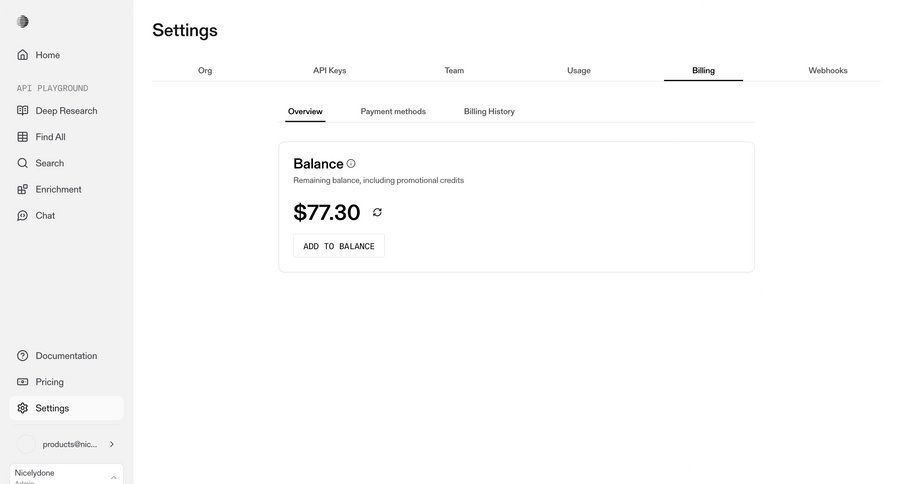Refresh the balance amount

(x=377, y=212)
